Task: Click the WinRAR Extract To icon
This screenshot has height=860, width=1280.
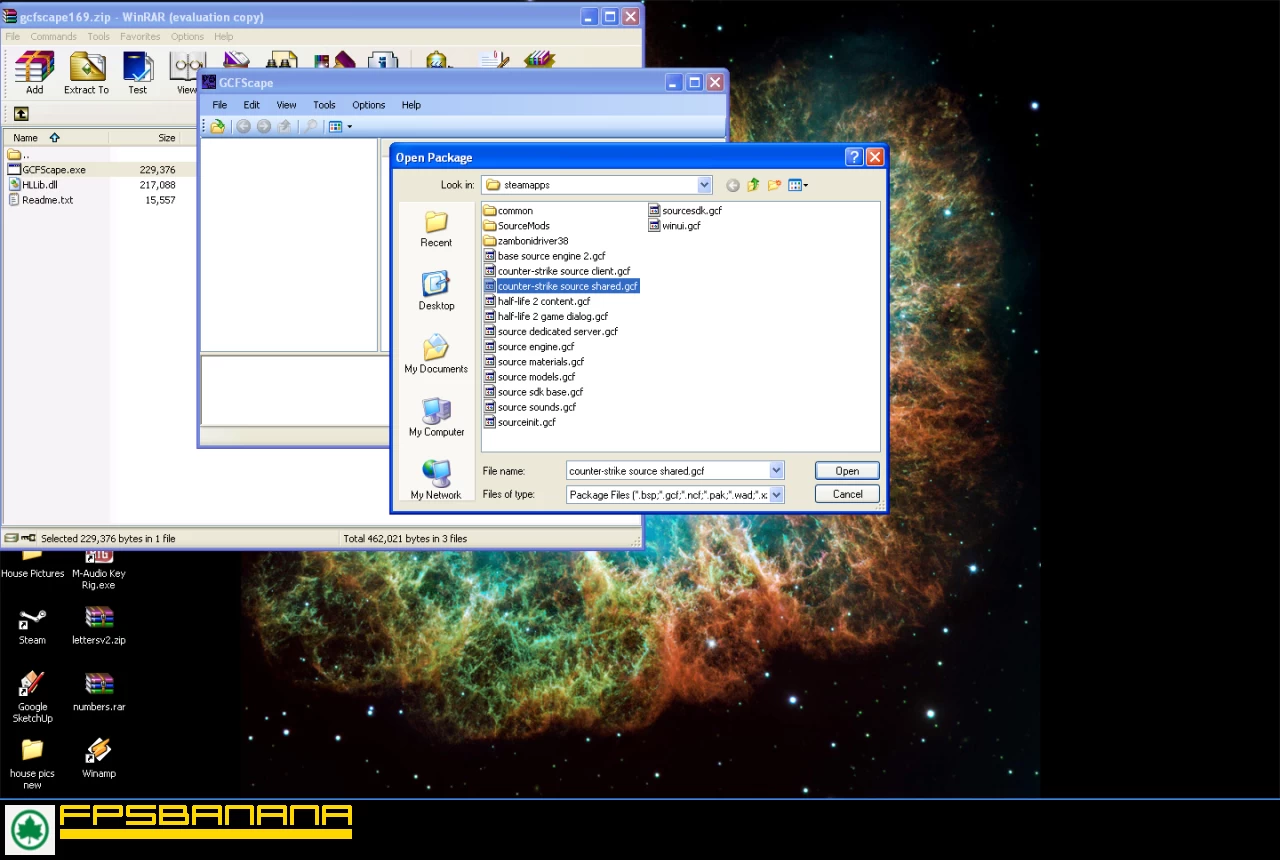Action: click(x=87, y=73)
